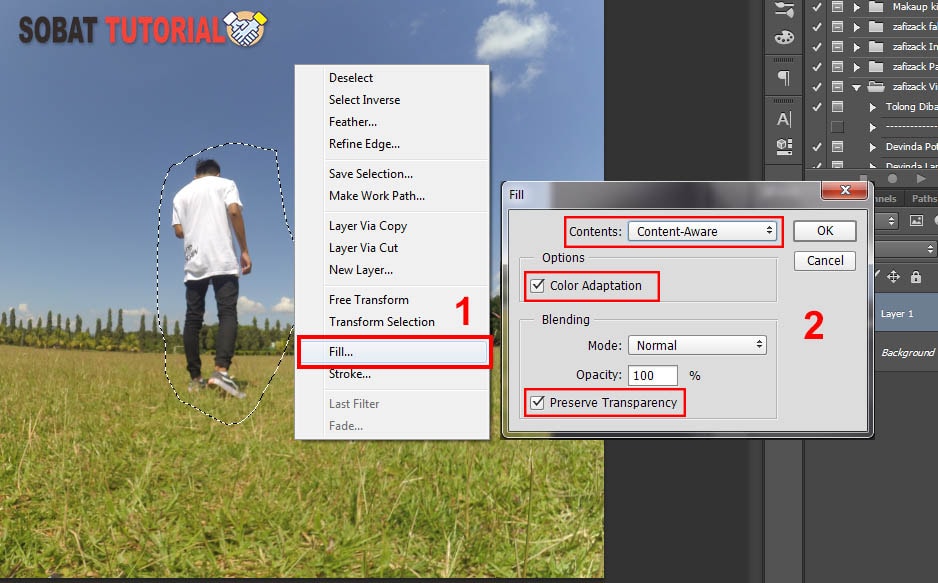Uncheck the zafizack fa set checkmark
938x583 pixels.
click(x=817, y=27)
